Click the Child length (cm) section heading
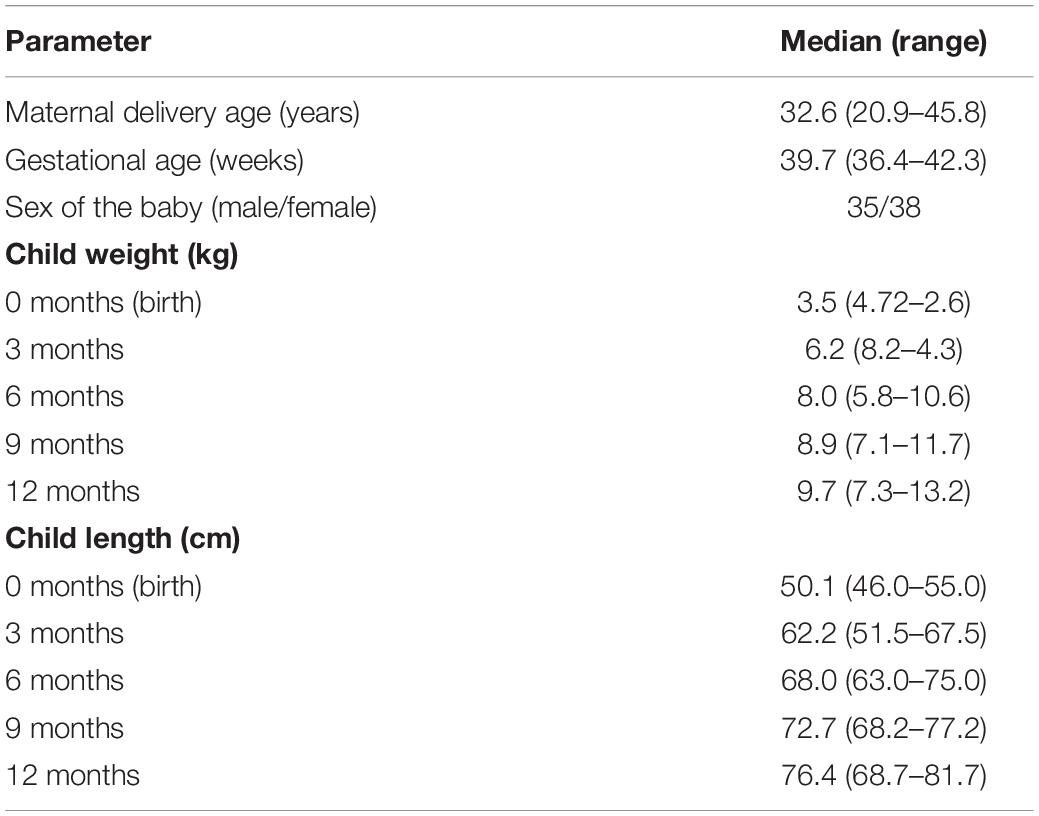 pyautogui.click(x=123, y=539)
